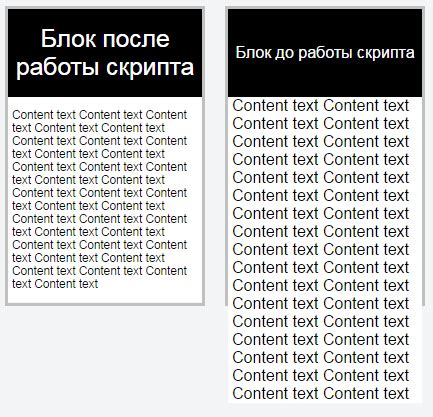Click the word 'после' in left header
433x417 pixels.
136,39
